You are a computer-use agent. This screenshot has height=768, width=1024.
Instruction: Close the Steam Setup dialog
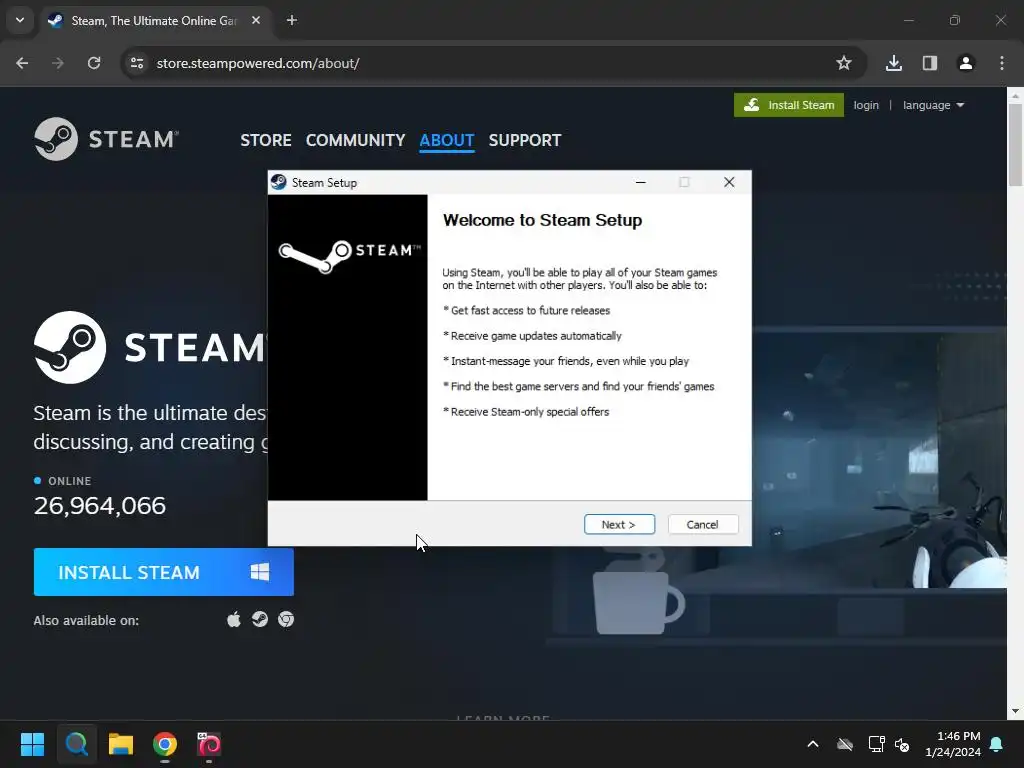[x=729, y=182]
